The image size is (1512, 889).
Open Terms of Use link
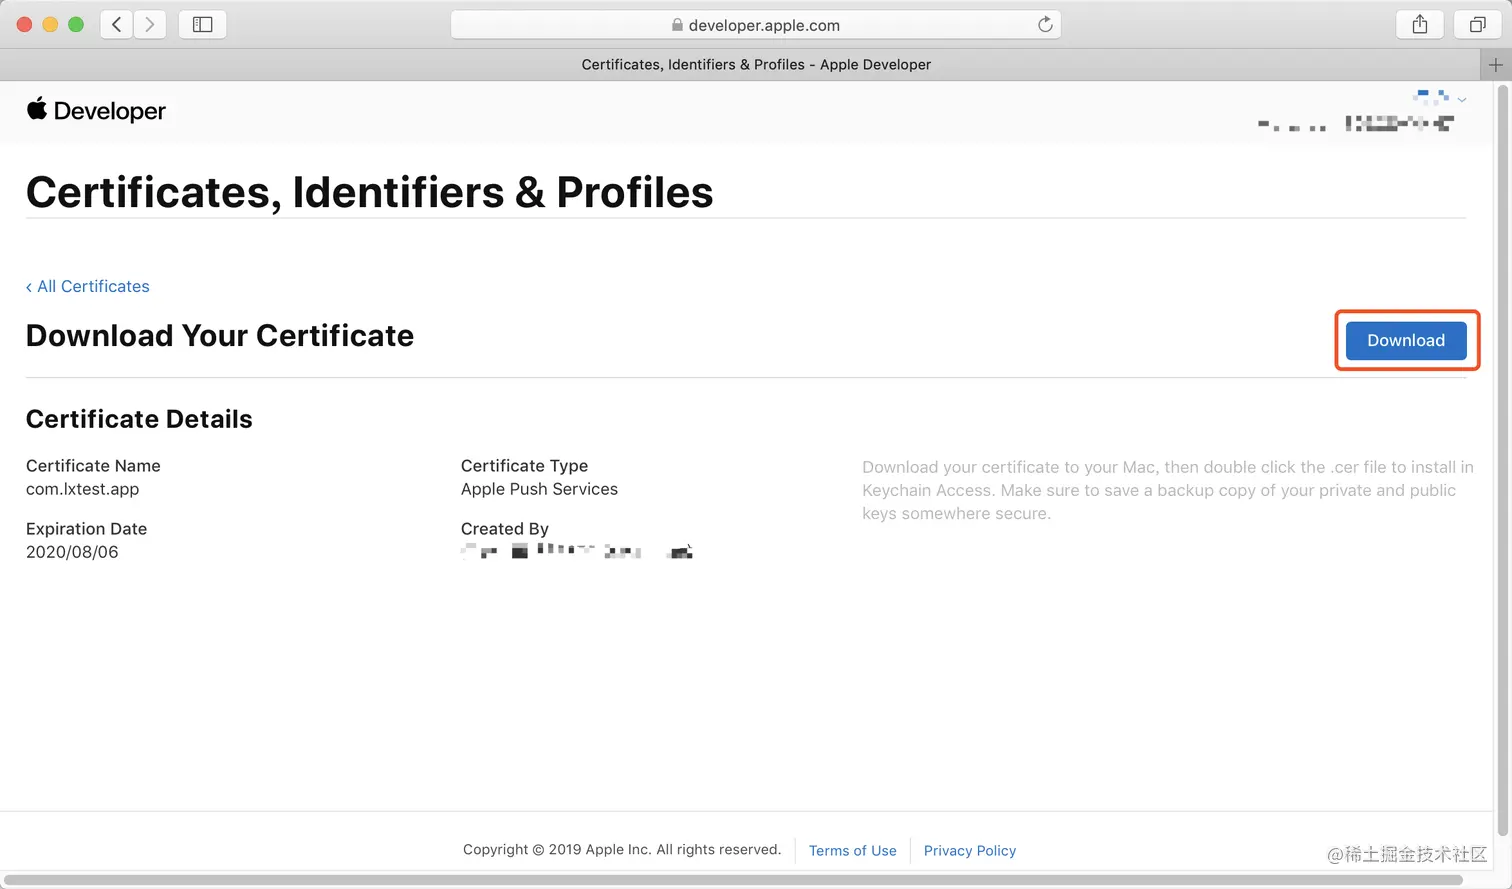point(853,851)
